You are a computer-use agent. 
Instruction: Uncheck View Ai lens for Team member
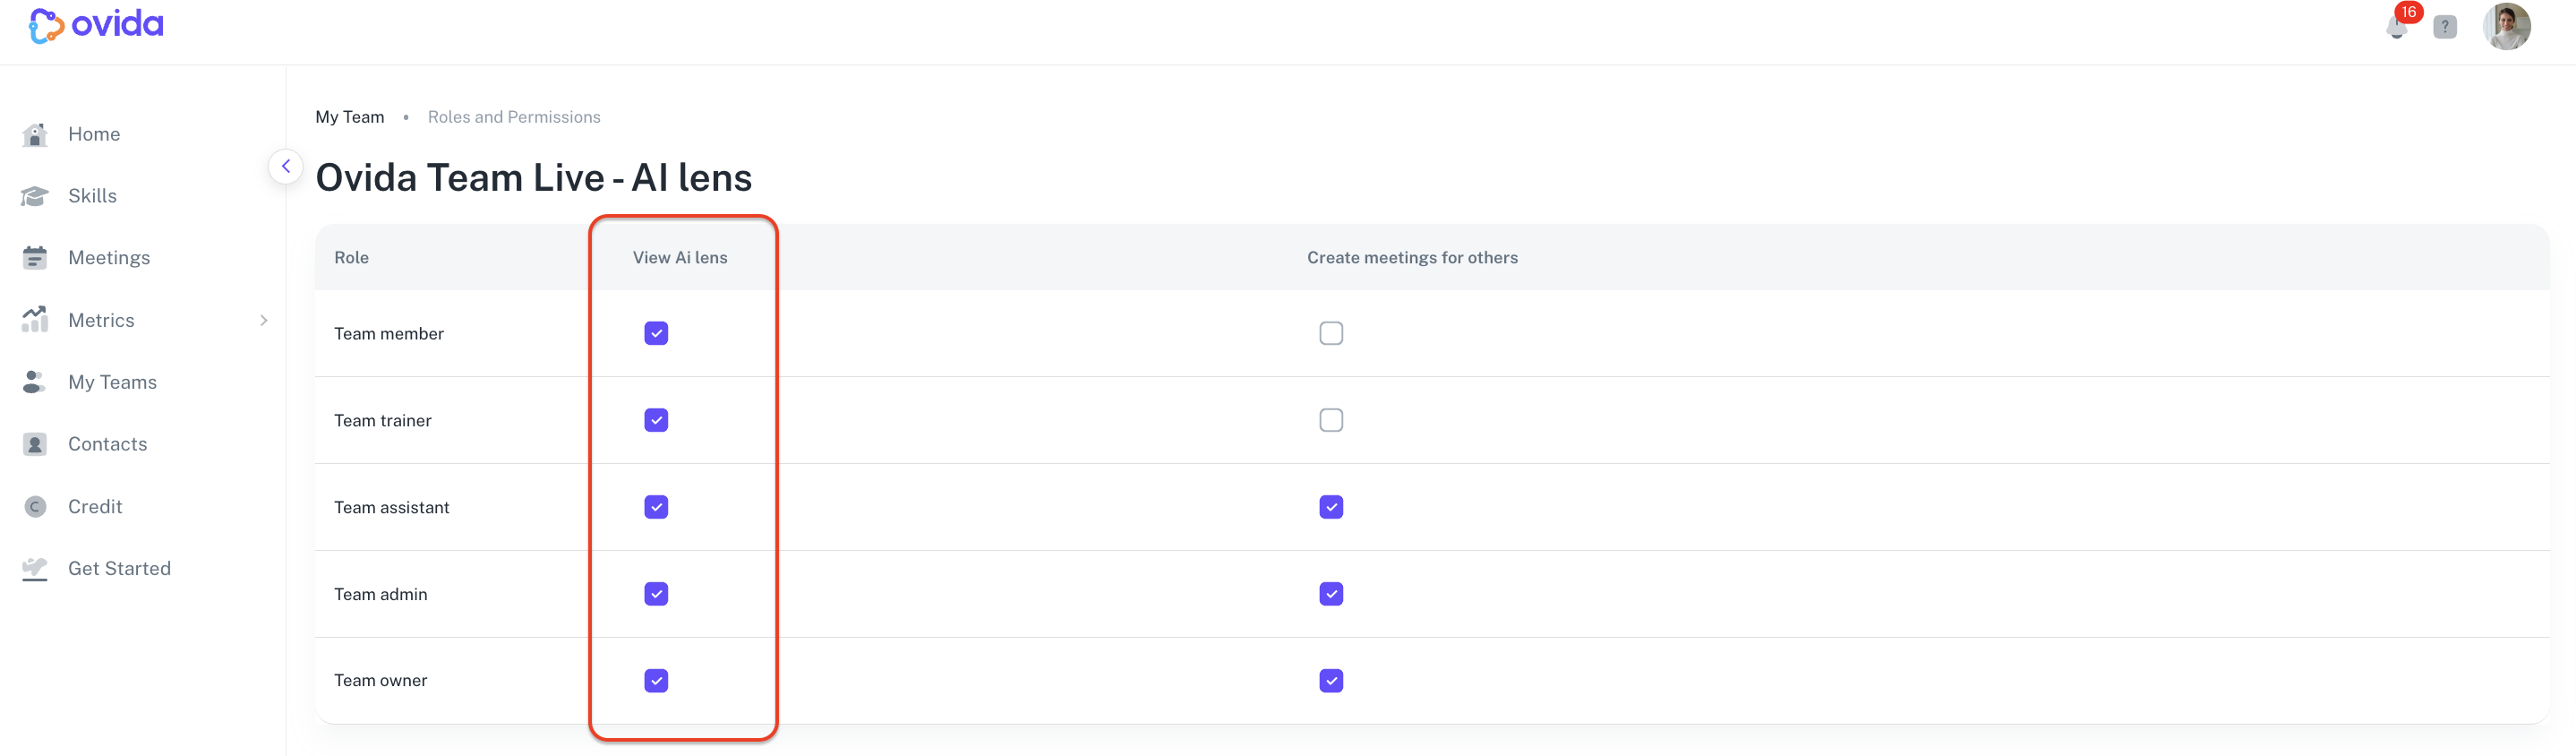[656, 333]
